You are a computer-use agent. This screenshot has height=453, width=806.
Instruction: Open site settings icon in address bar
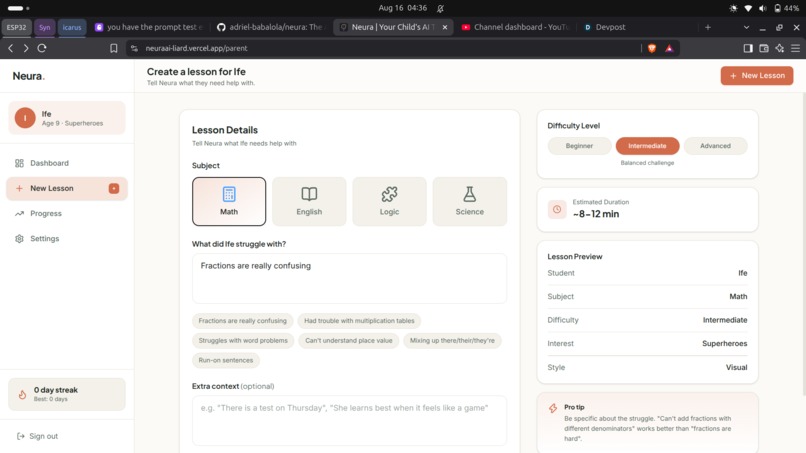tap(134, 48)
